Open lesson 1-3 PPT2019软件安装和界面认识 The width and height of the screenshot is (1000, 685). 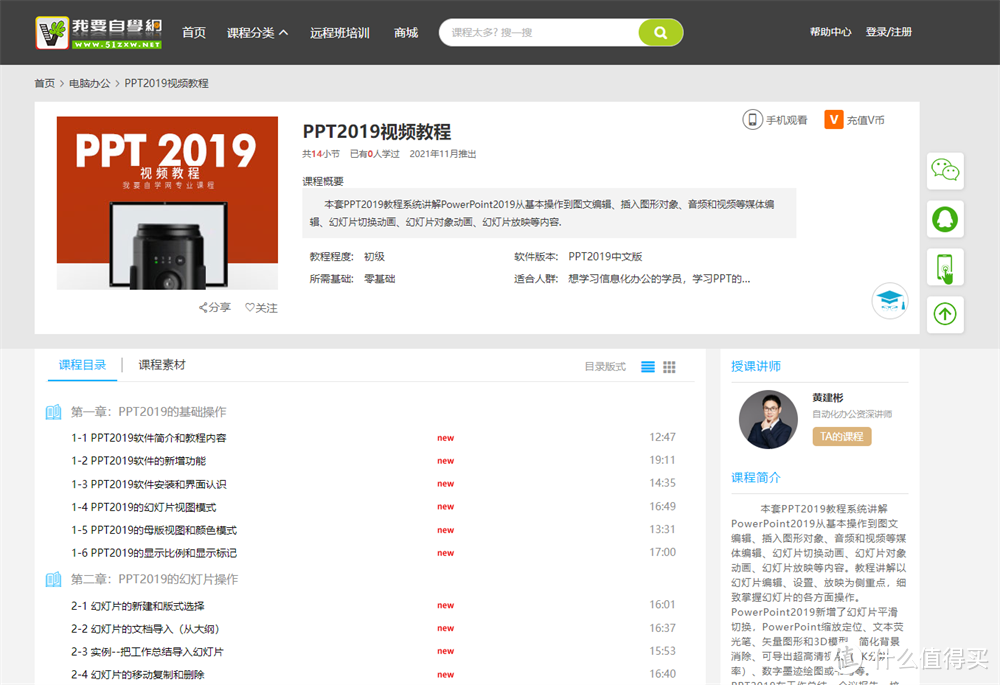point(149,484)
